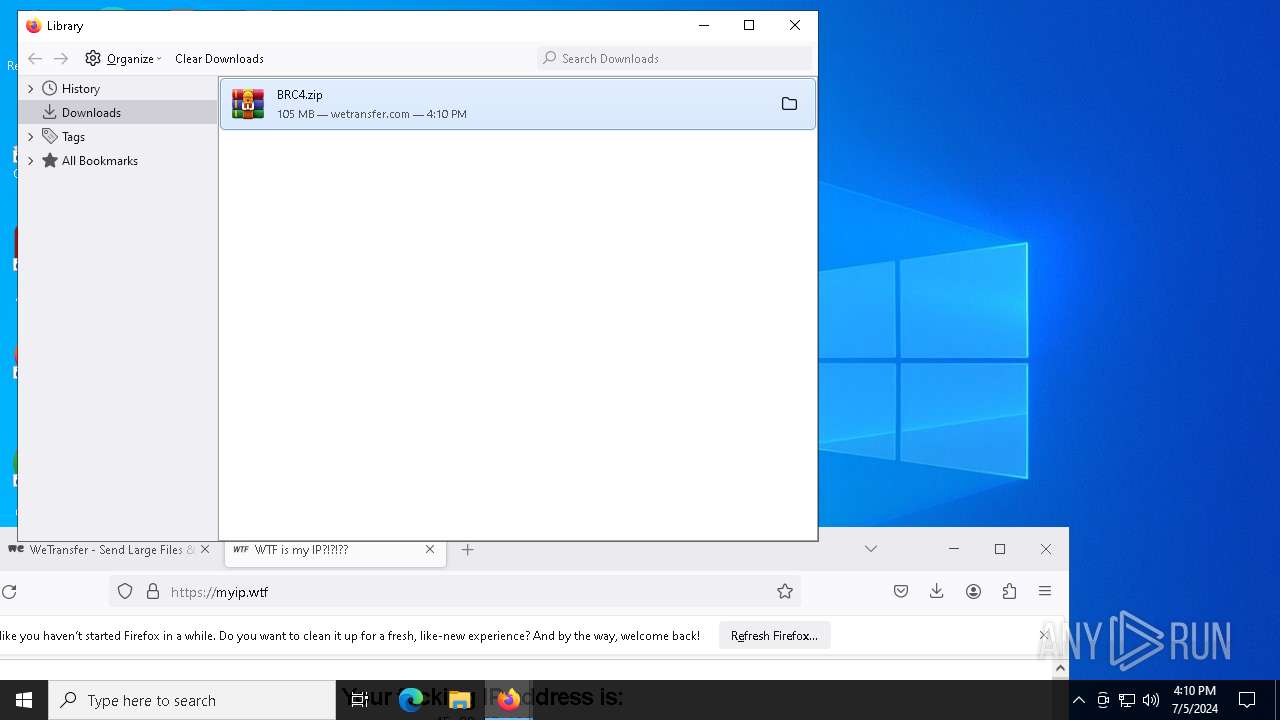Select All Bookmarks in sidebar

tap(99, 160)
